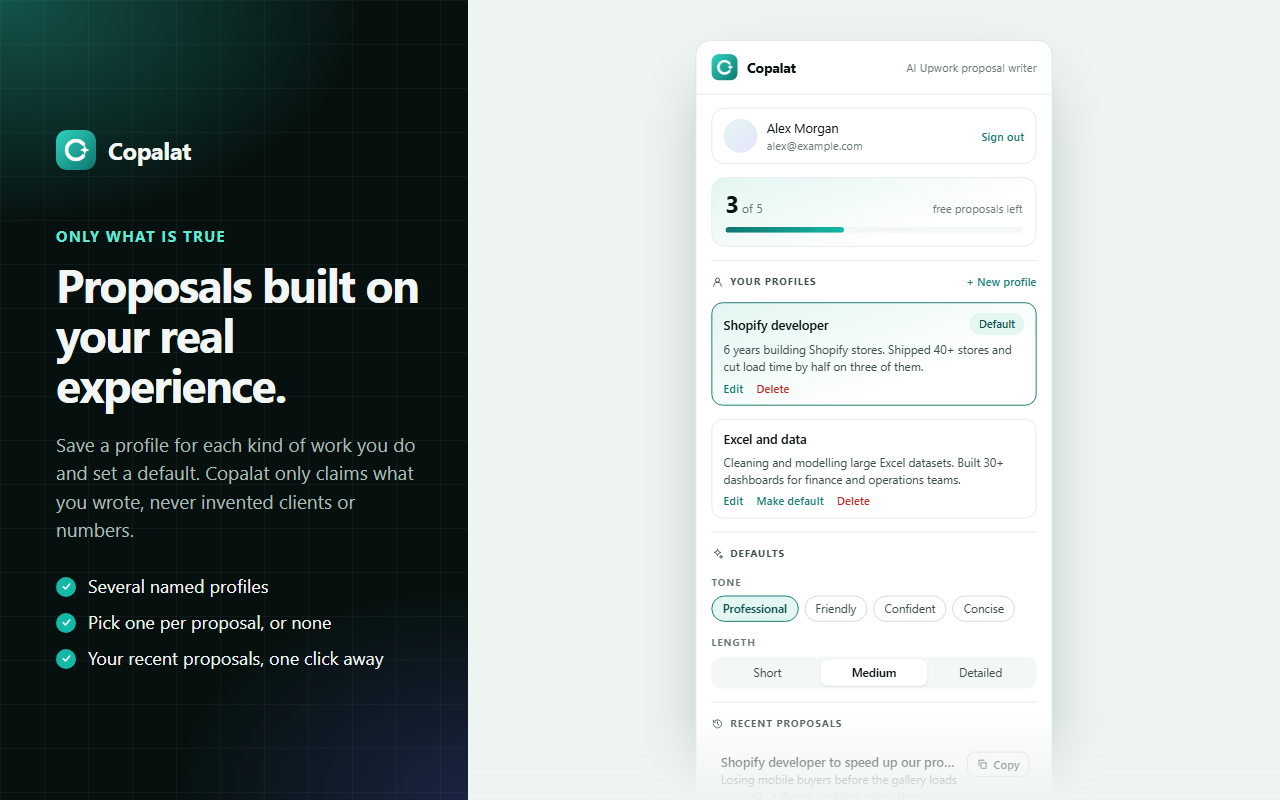Click the free proposals progress bar
The image size is (1280, 800).
[874, 230]
